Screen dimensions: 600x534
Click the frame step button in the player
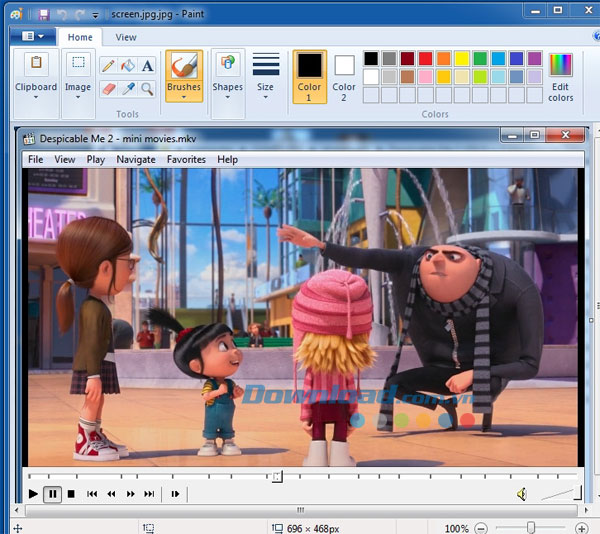[175, 494]
